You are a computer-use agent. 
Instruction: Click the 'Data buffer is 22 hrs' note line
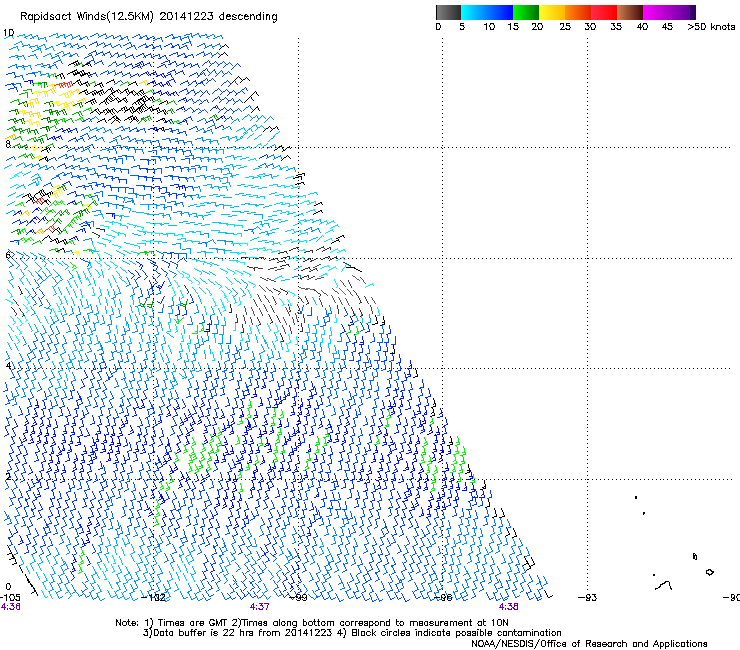click(x=352, y=633)
